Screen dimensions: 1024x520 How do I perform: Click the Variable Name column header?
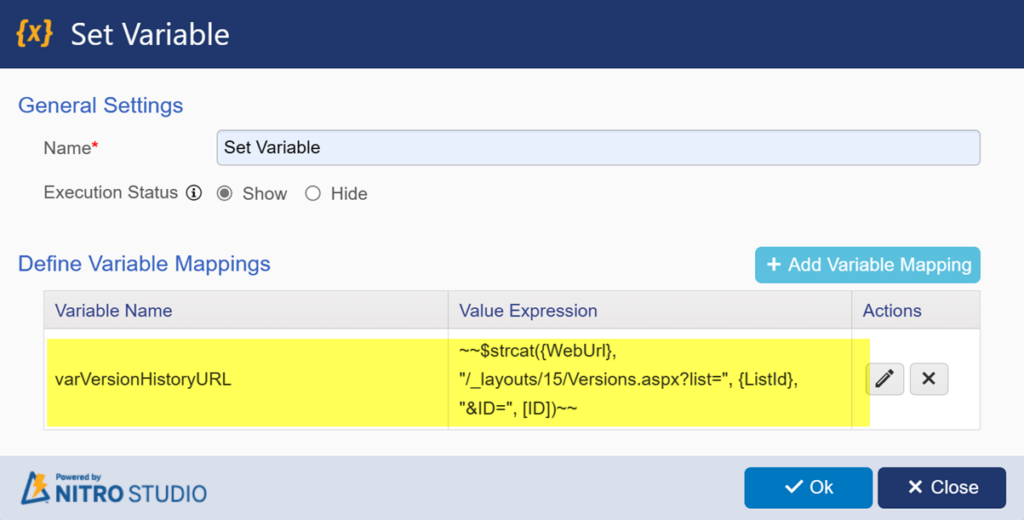[113, 310]
